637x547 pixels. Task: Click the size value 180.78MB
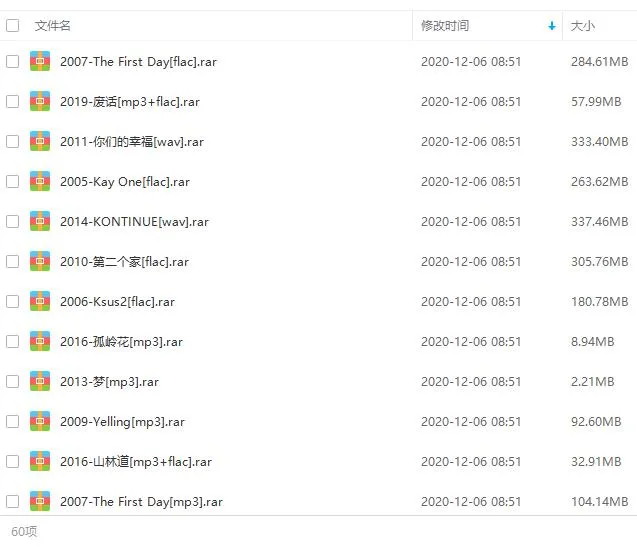pos(600,302)
